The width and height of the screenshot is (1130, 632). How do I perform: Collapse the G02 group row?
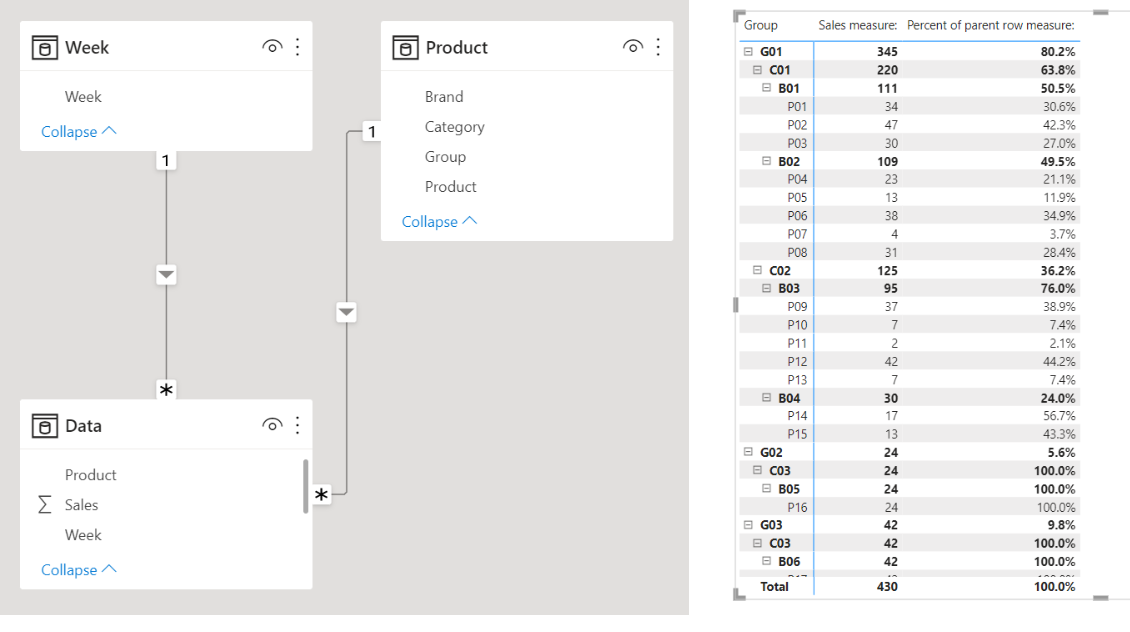tap(748, 452)
